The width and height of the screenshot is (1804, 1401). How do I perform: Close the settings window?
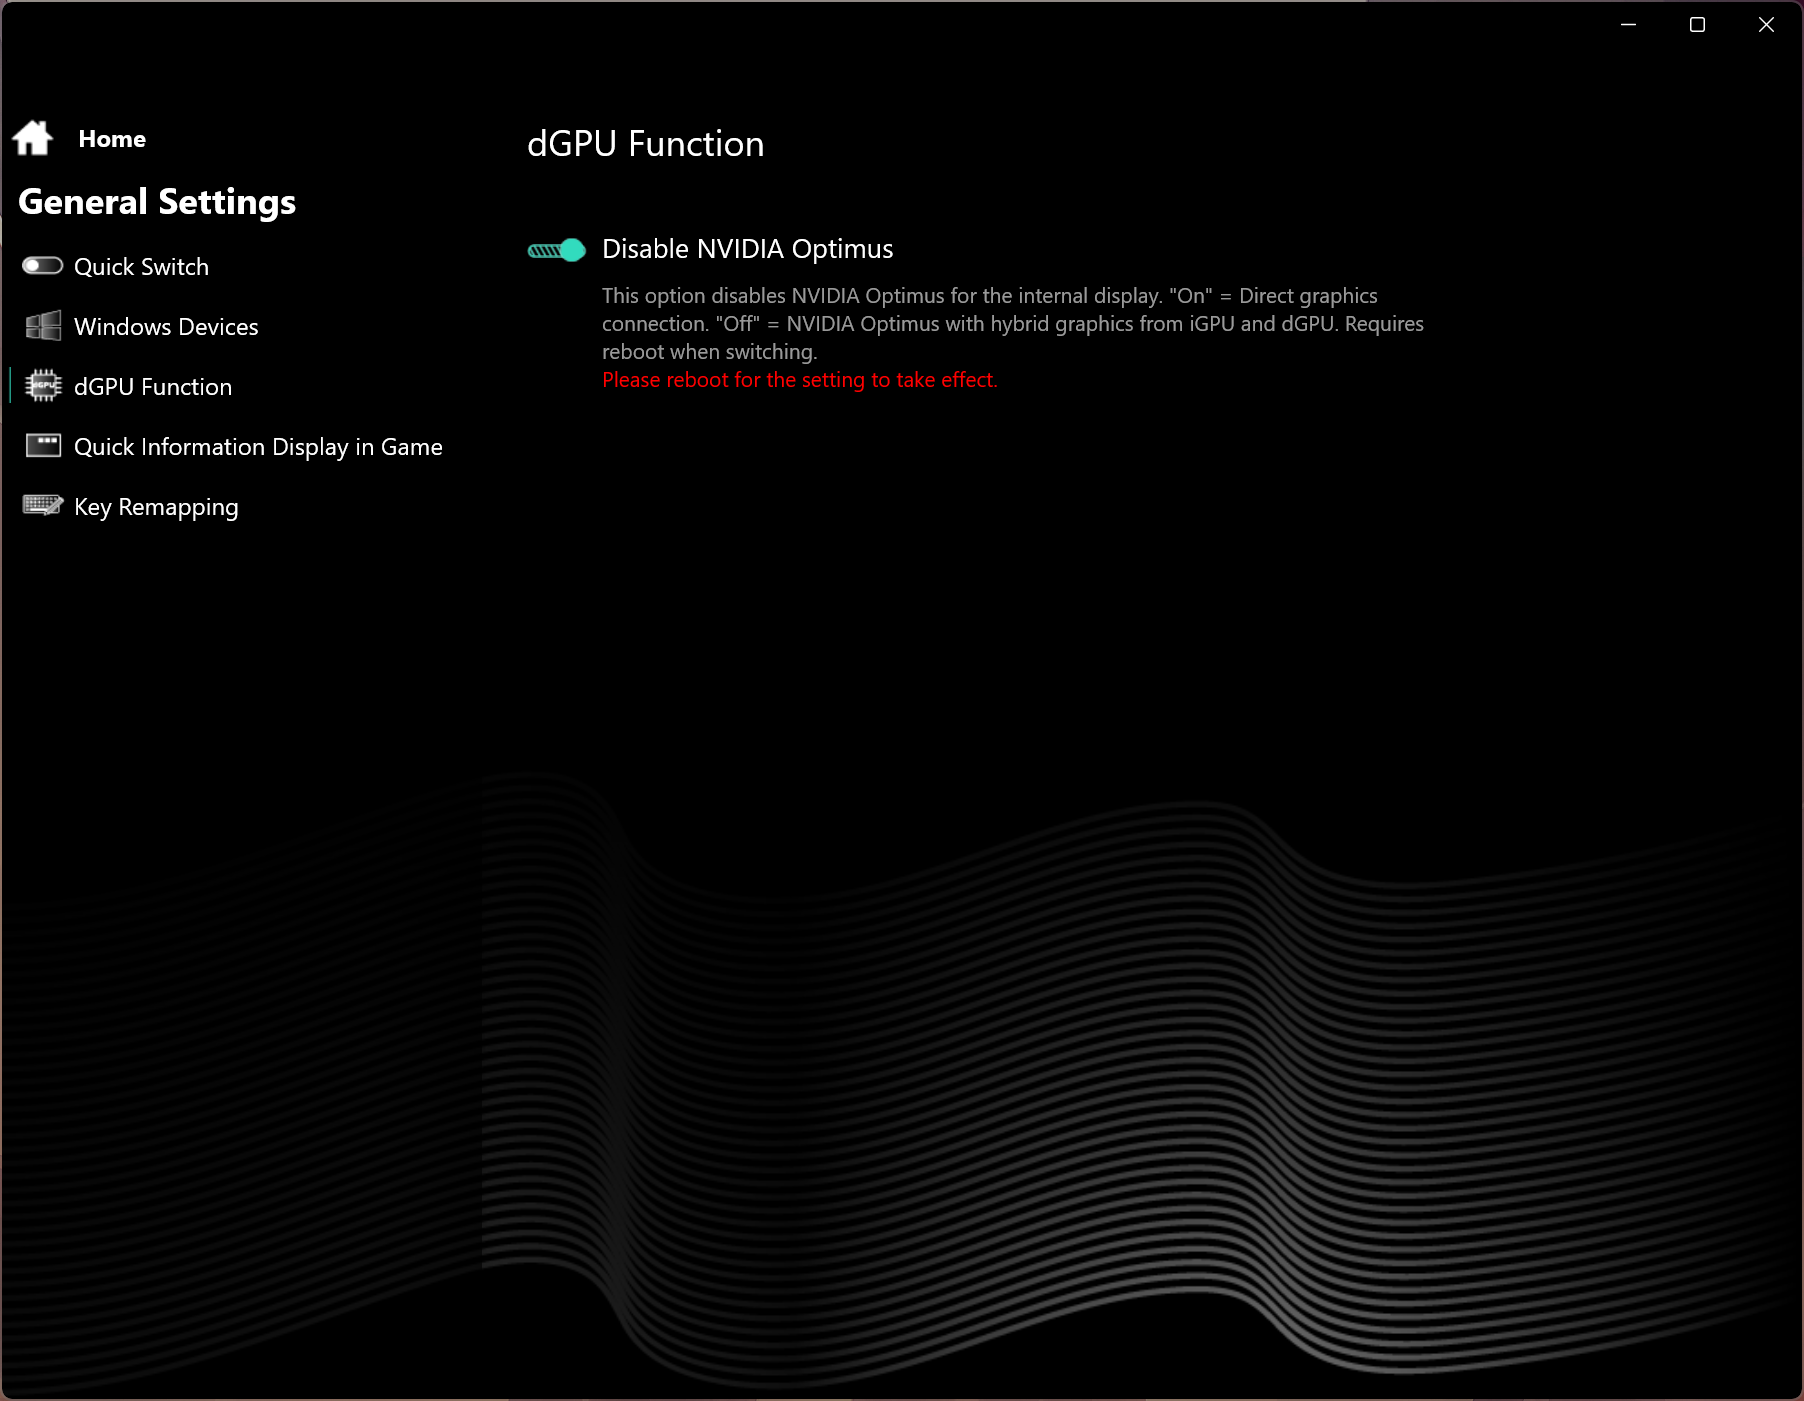1766,24
